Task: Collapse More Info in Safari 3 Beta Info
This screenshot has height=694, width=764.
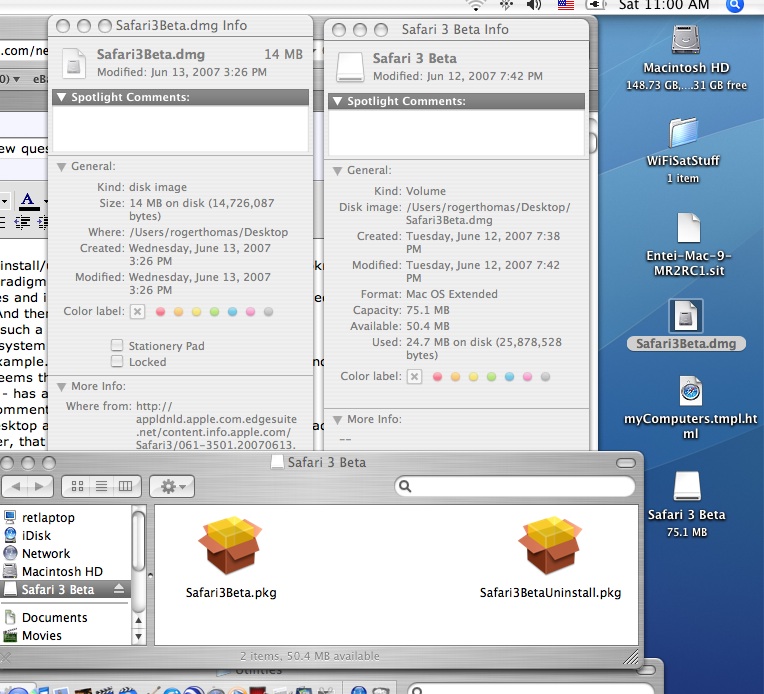Action: [x=337, y=420]
